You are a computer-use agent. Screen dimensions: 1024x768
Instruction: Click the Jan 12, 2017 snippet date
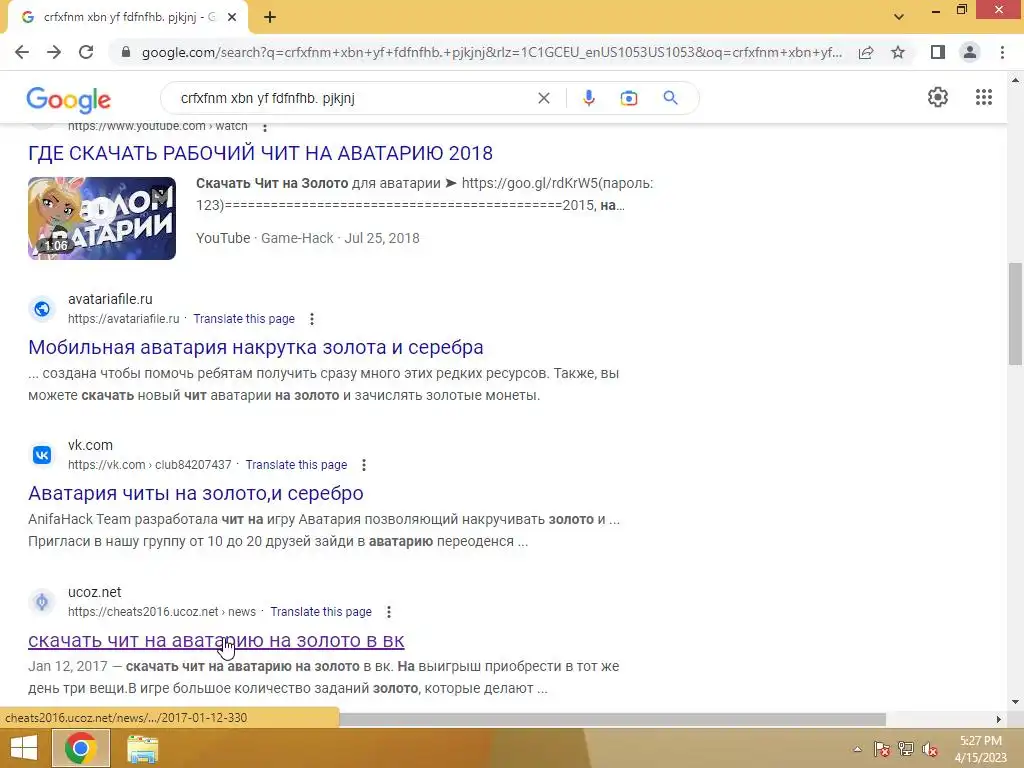pyautogui.click(x=68, y=666)
